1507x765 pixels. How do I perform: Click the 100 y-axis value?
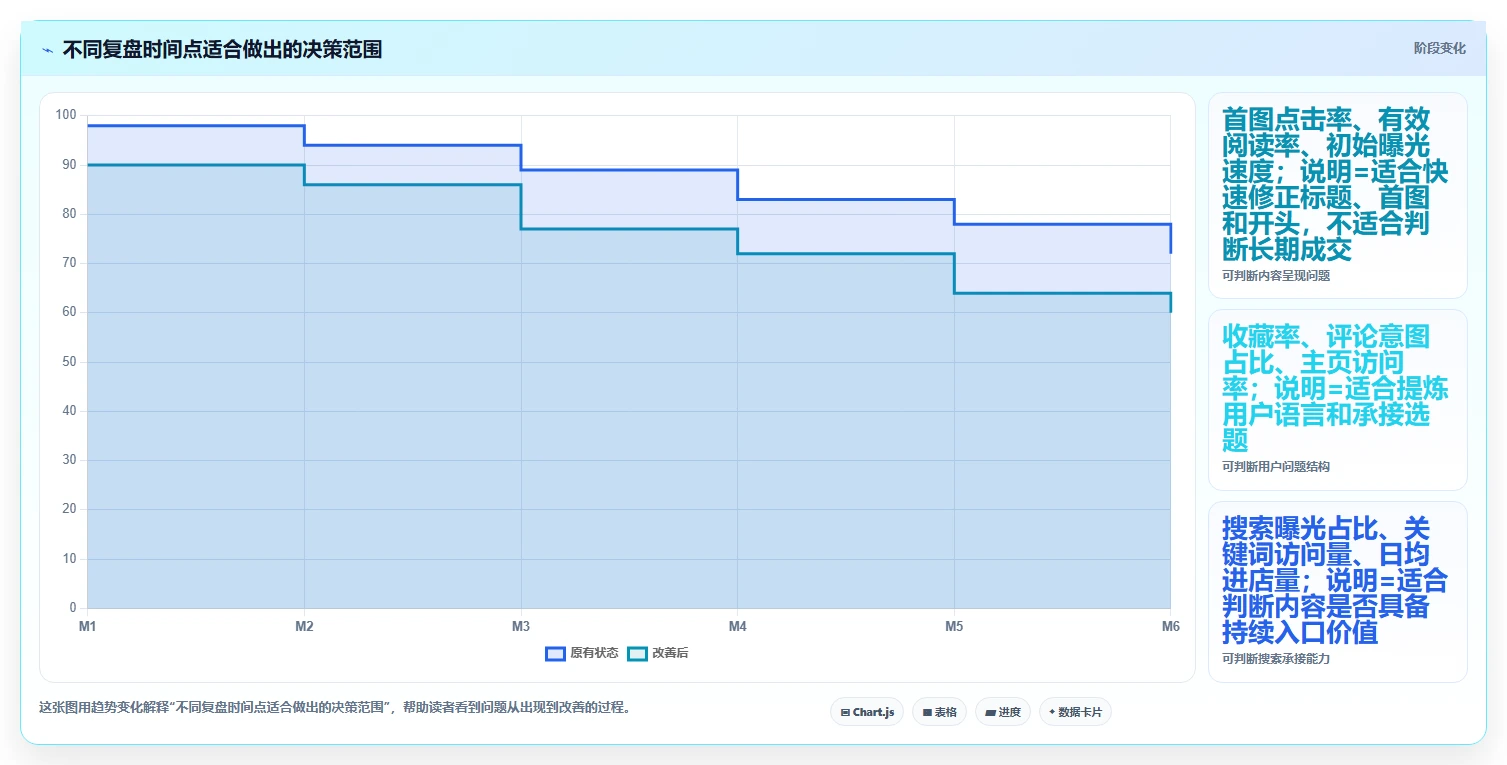(x=66, y=115)
